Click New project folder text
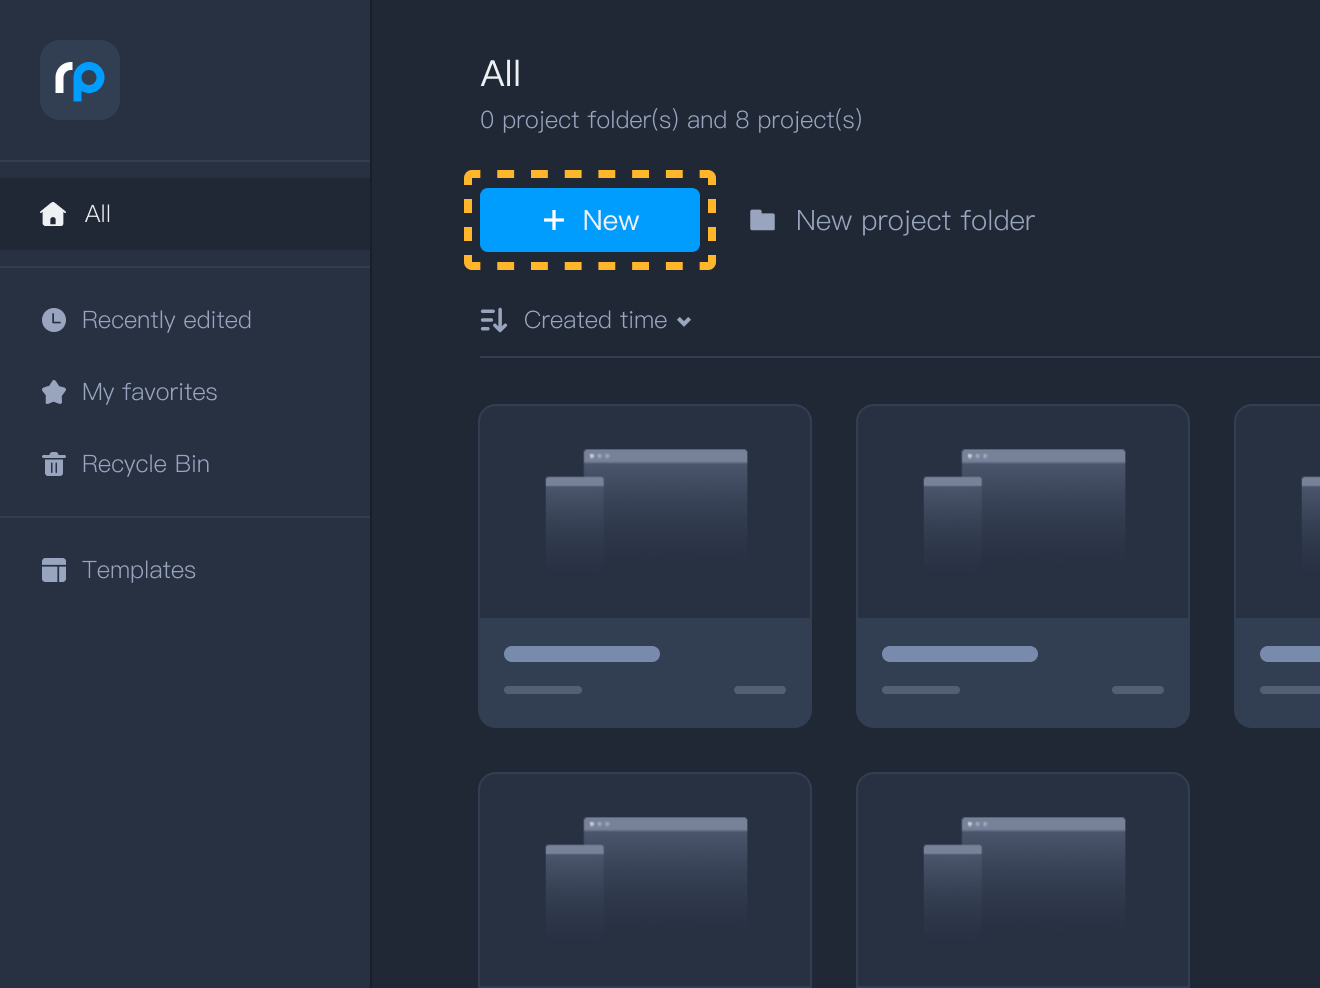Image resolution: width=1320 pixels, height=988 pixels. (x=914, y=220)
